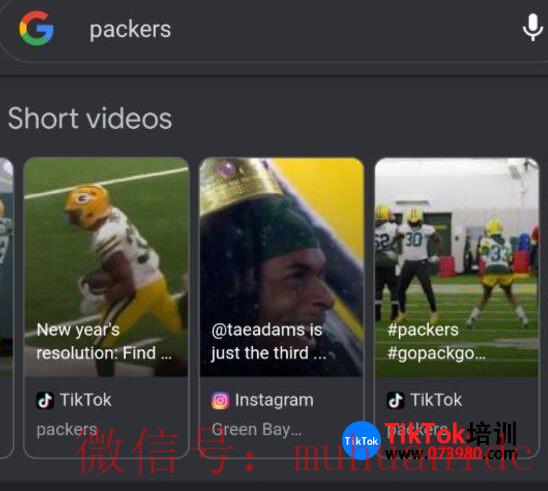Open the '@taeadams is just the third' video
The image size is (548, 491).
tap(282, 267)
